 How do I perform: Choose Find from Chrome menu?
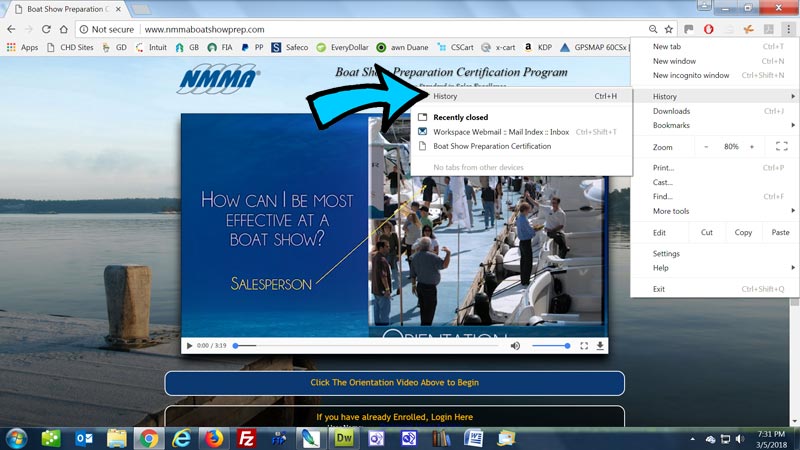714,196
